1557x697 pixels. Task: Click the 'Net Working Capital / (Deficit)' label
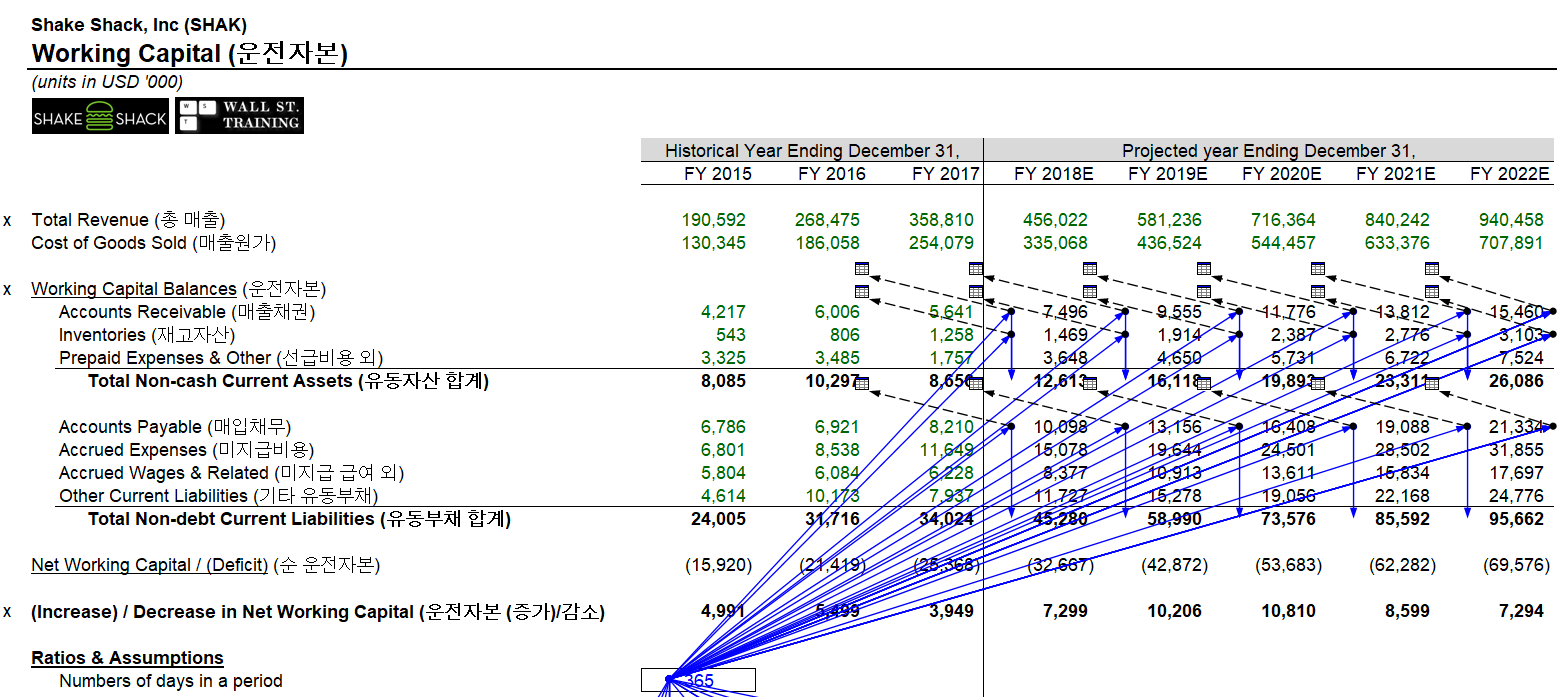tap(206, 565)
